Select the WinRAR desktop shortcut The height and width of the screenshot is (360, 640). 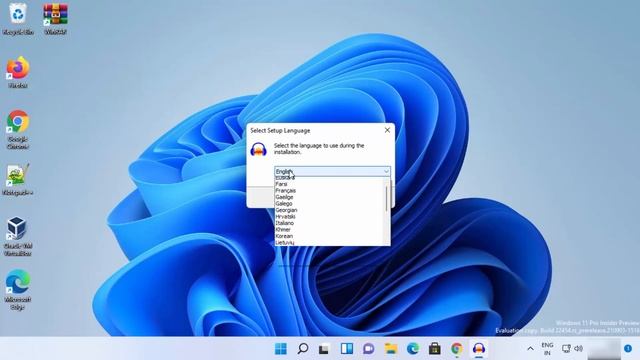(x=55, y=18)
